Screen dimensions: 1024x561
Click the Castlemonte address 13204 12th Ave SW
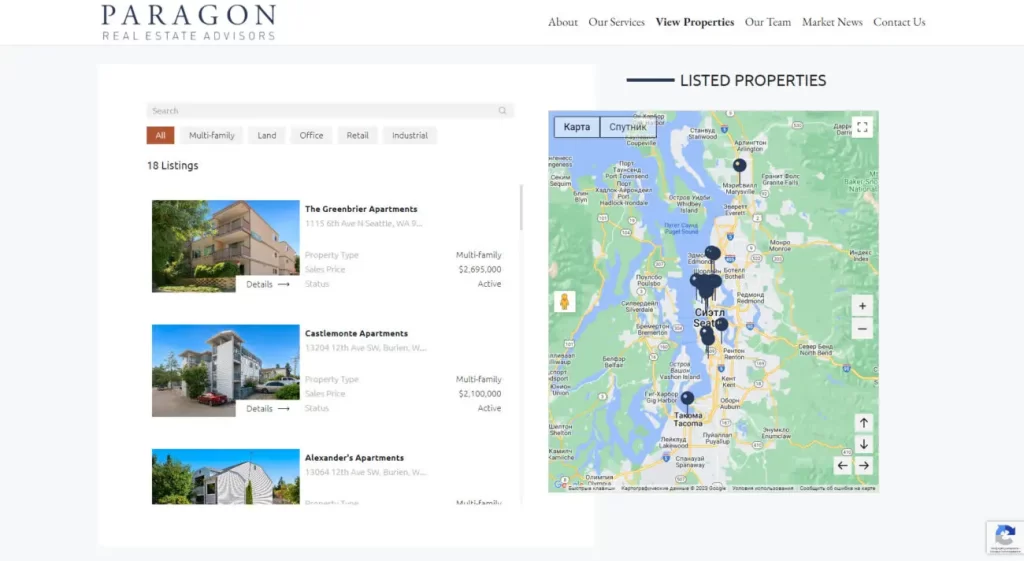pos(365,347)
